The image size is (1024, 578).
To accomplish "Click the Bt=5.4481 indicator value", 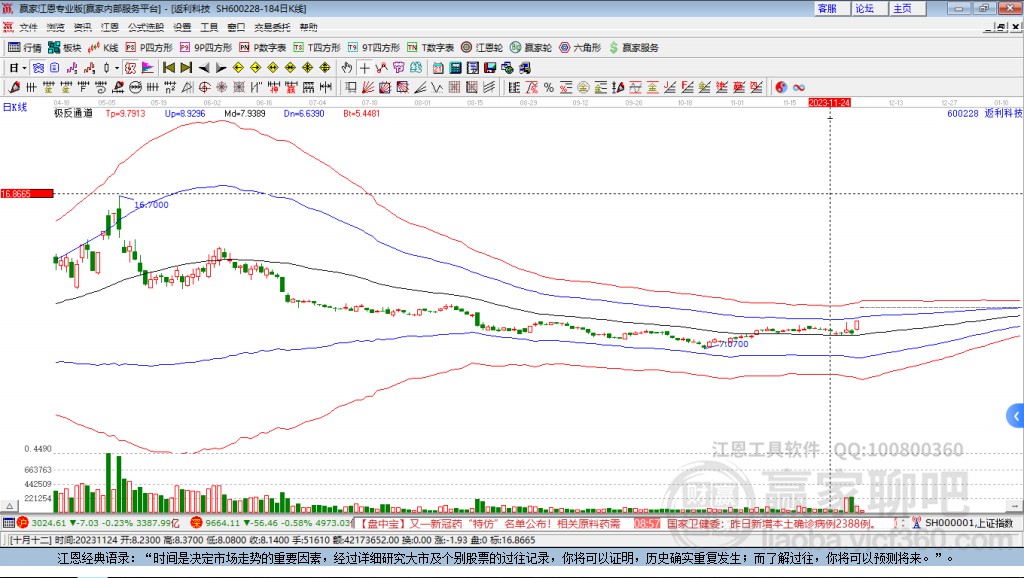I will point(362,114).
